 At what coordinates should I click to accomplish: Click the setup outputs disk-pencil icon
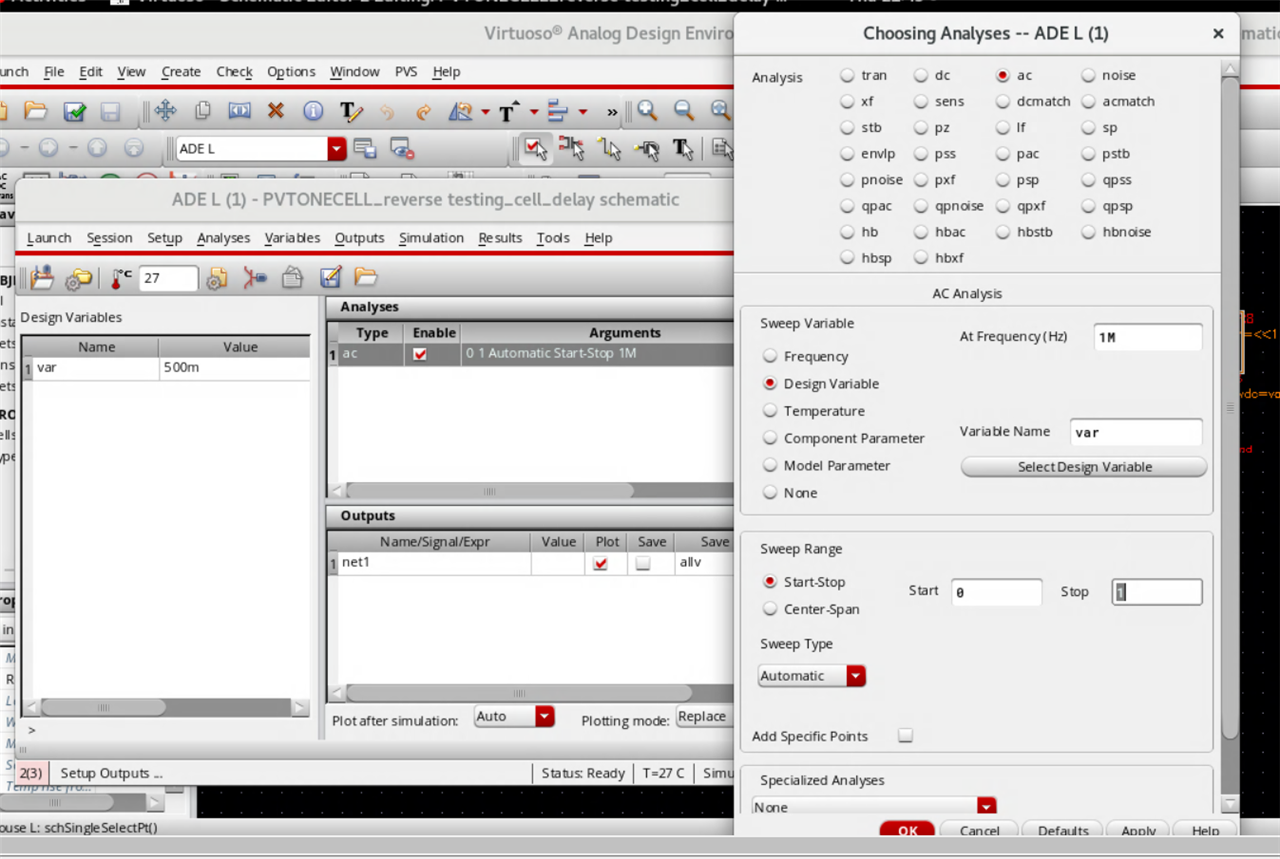coord(330,278)
